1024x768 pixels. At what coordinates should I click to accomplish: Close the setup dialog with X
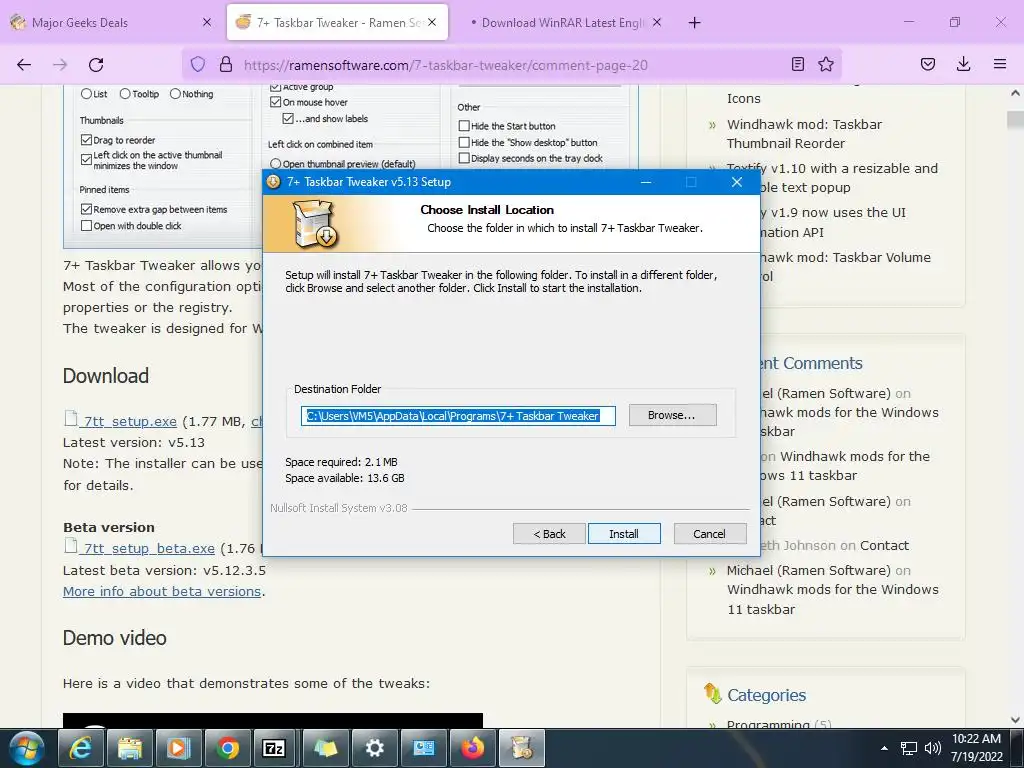click(x=737, y=182)
